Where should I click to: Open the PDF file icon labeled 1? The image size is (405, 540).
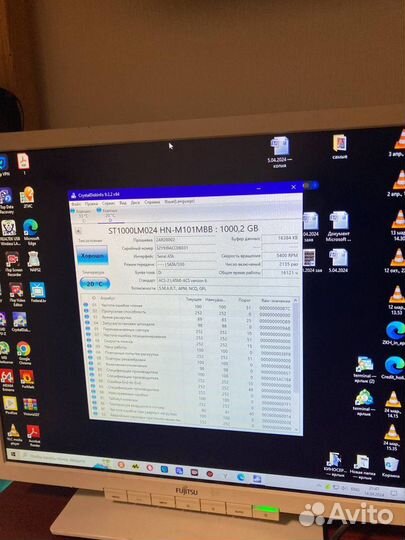[23, 164]
